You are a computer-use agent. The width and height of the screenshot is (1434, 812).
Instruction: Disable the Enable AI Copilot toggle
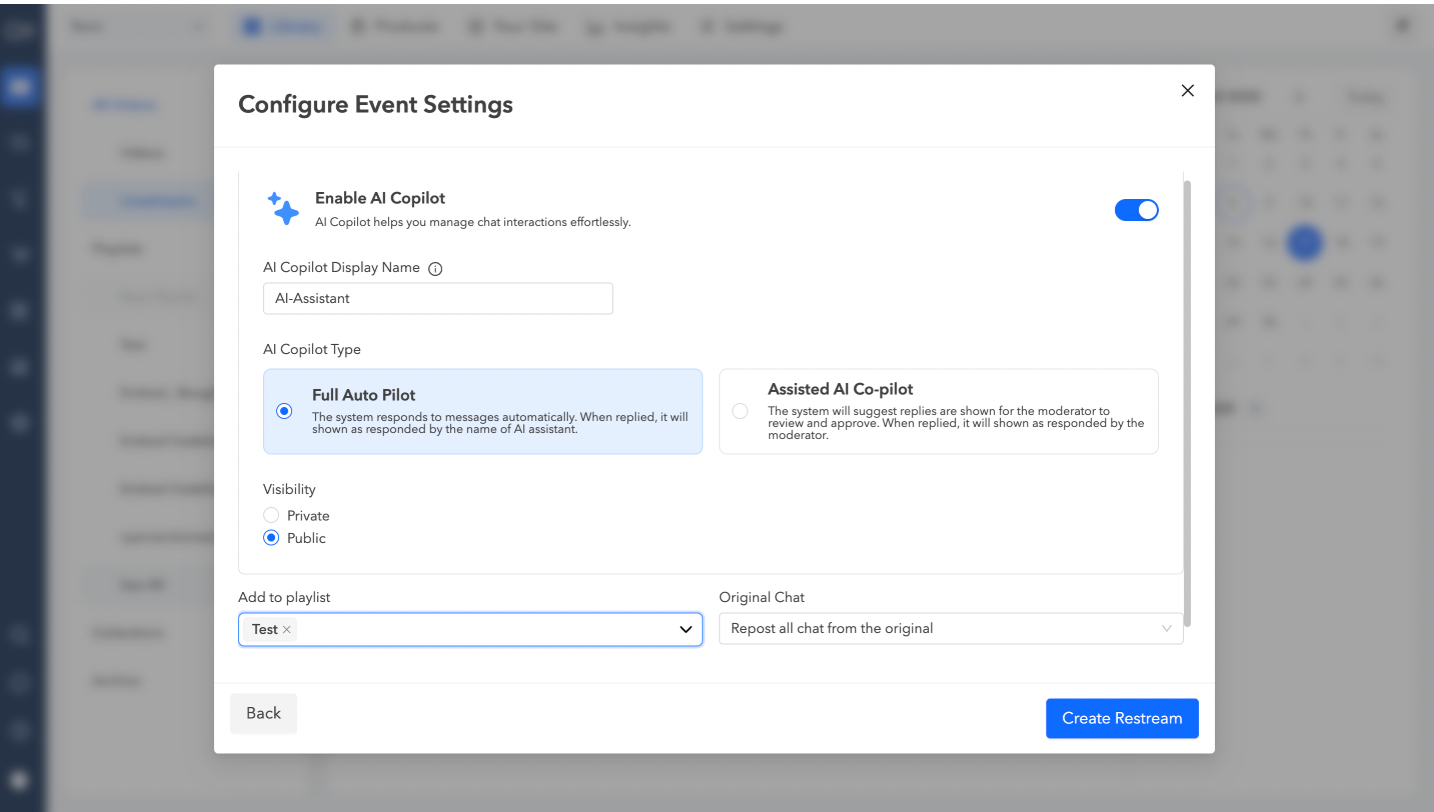pyautogui.click(x=1136, y=210)
